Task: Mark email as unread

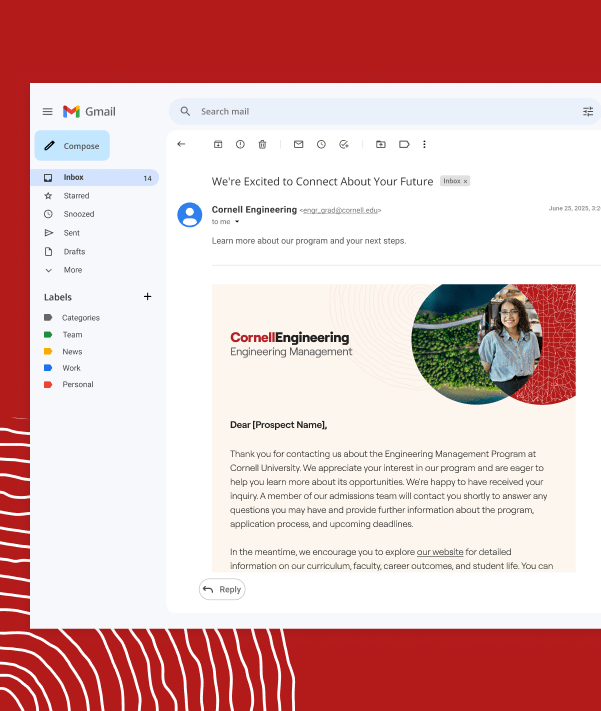Action: click(x=298, y=144)
